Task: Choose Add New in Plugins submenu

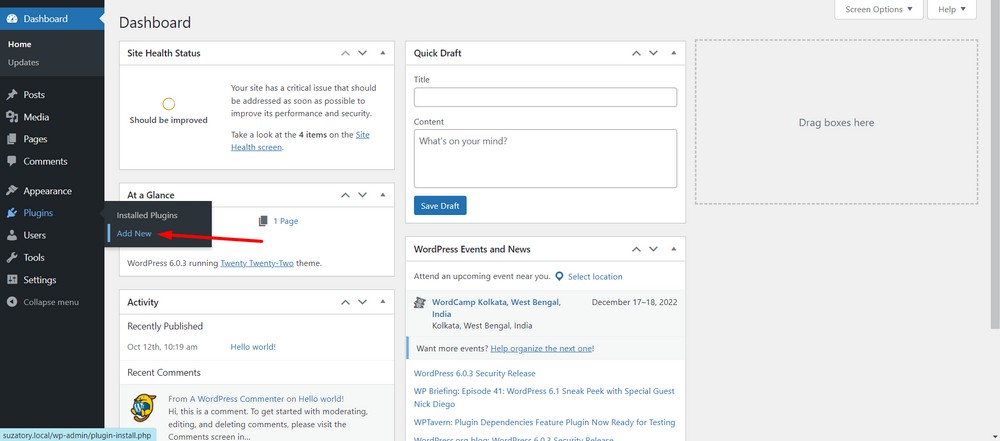Action: [x=134, y=234]
